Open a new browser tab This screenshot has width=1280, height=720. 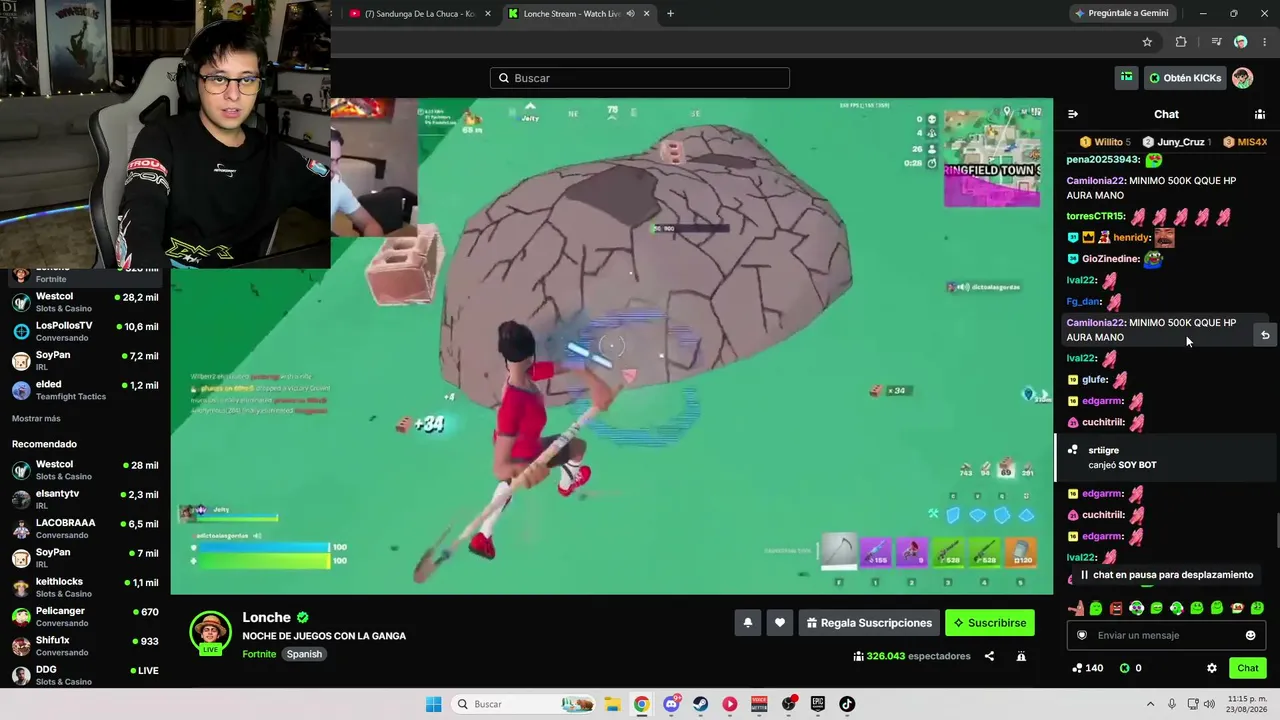point(670,14)
